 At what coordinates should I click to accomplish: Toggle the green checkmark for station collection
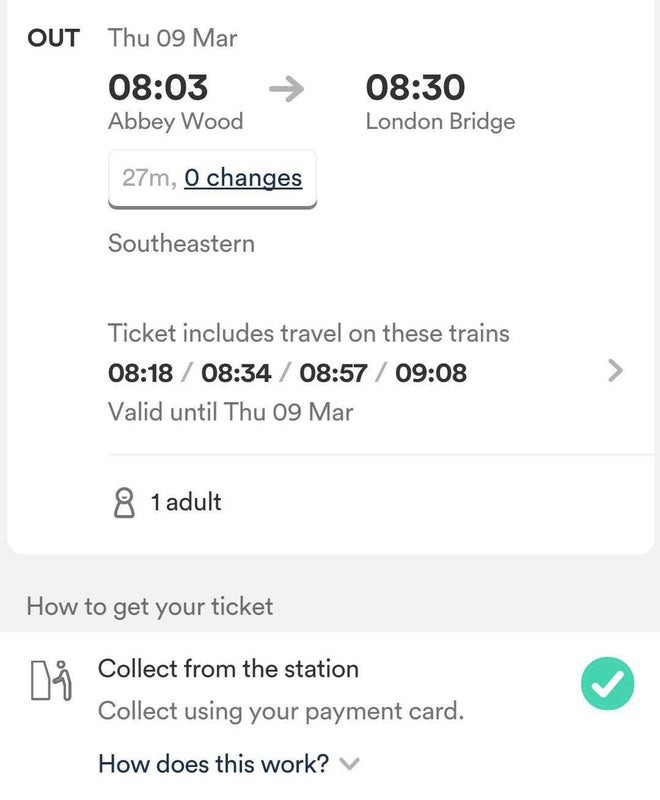pyautogui.click(x=607, y=683)
